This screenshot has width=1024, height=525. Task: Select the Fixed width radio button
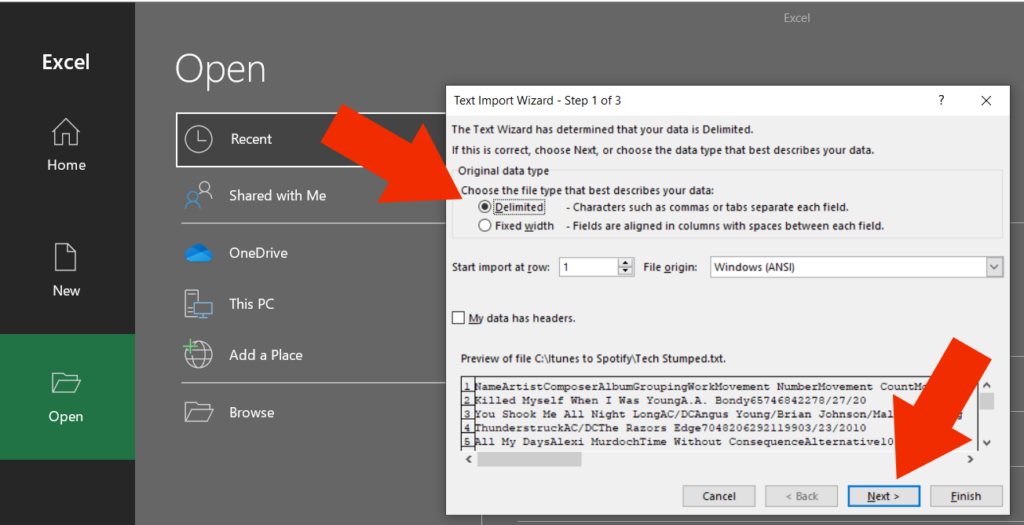click(485, 225)
